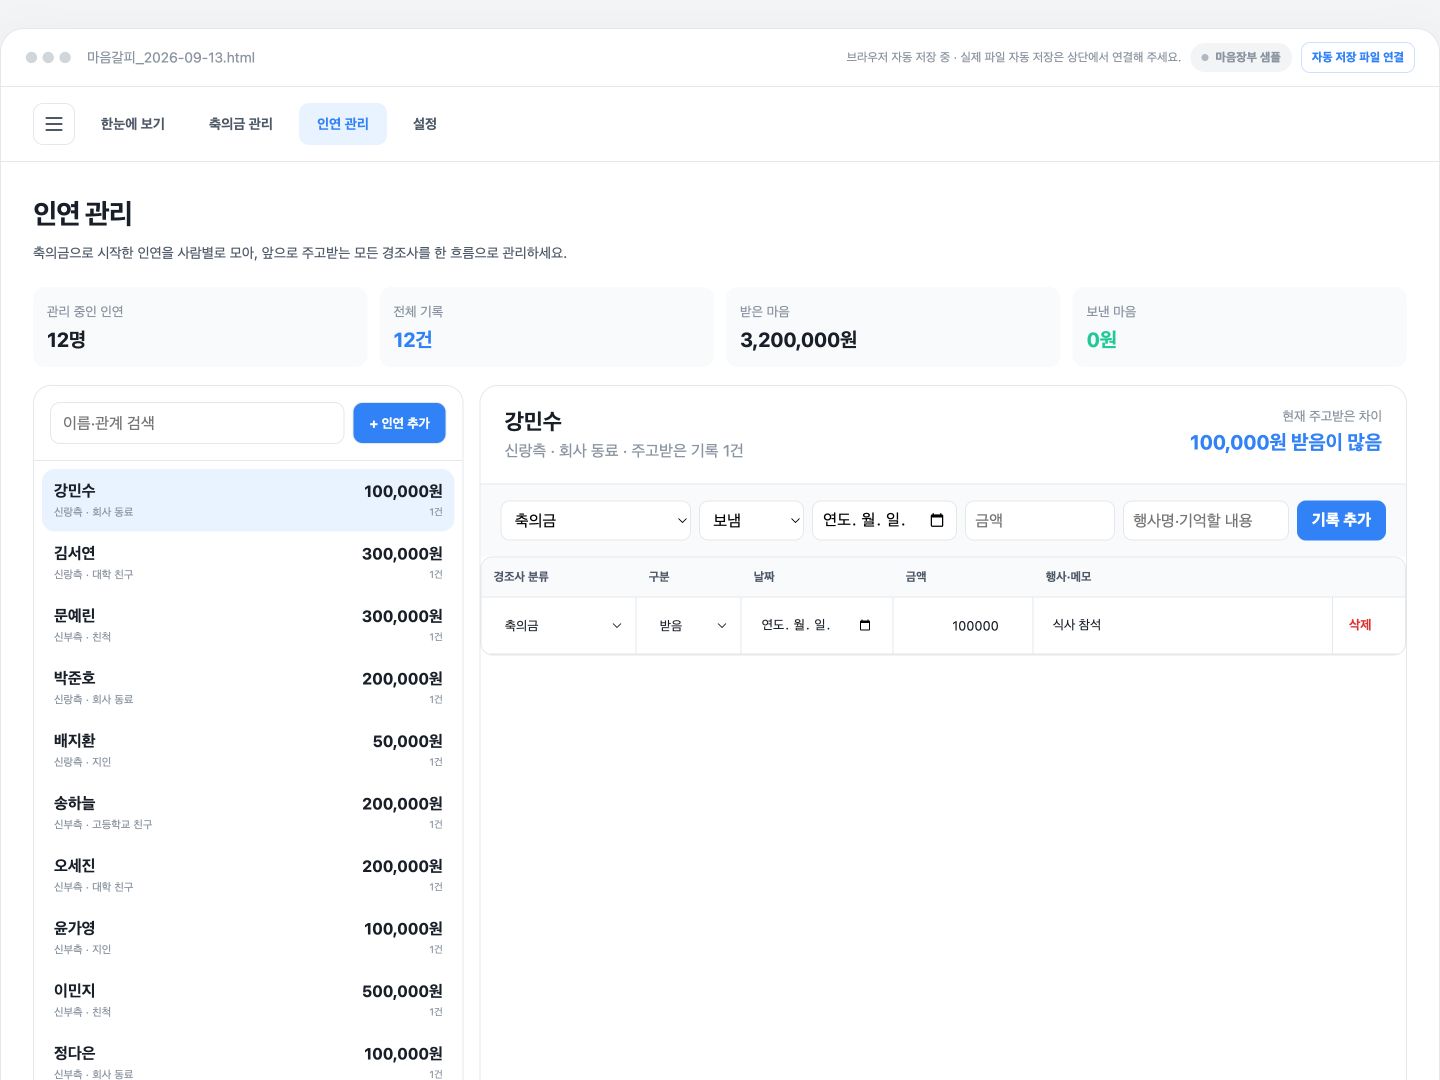Click the 인연 관리 page heading
Screen dimensions: 1440x1080
[x=83, y=213]
